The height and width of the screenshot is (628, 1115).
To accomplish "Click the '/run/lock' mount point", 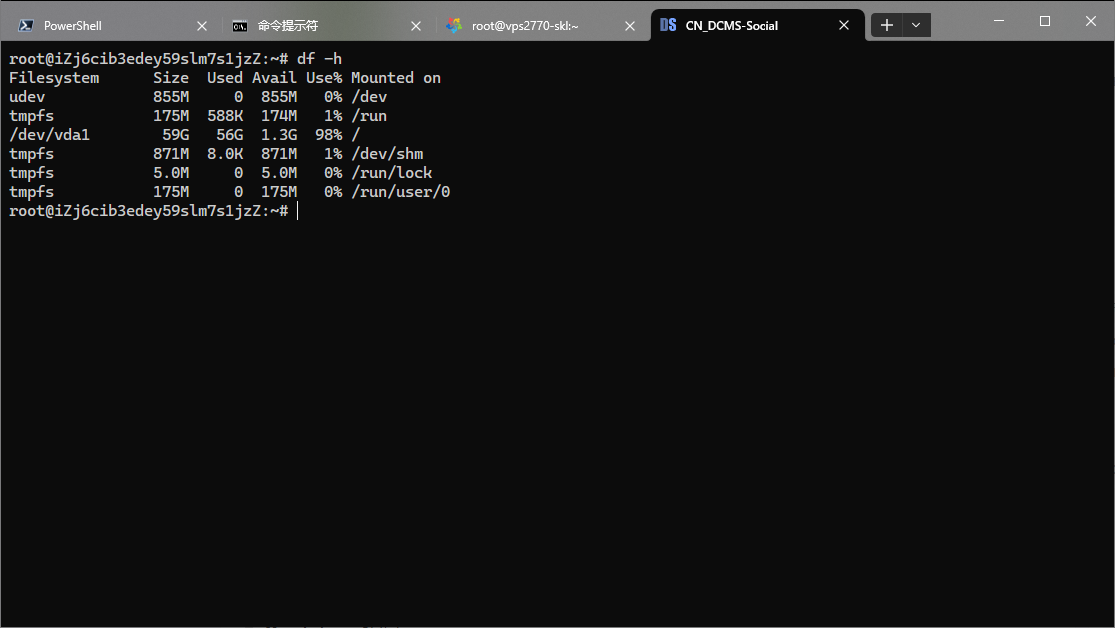I will [x=392, y=173].
